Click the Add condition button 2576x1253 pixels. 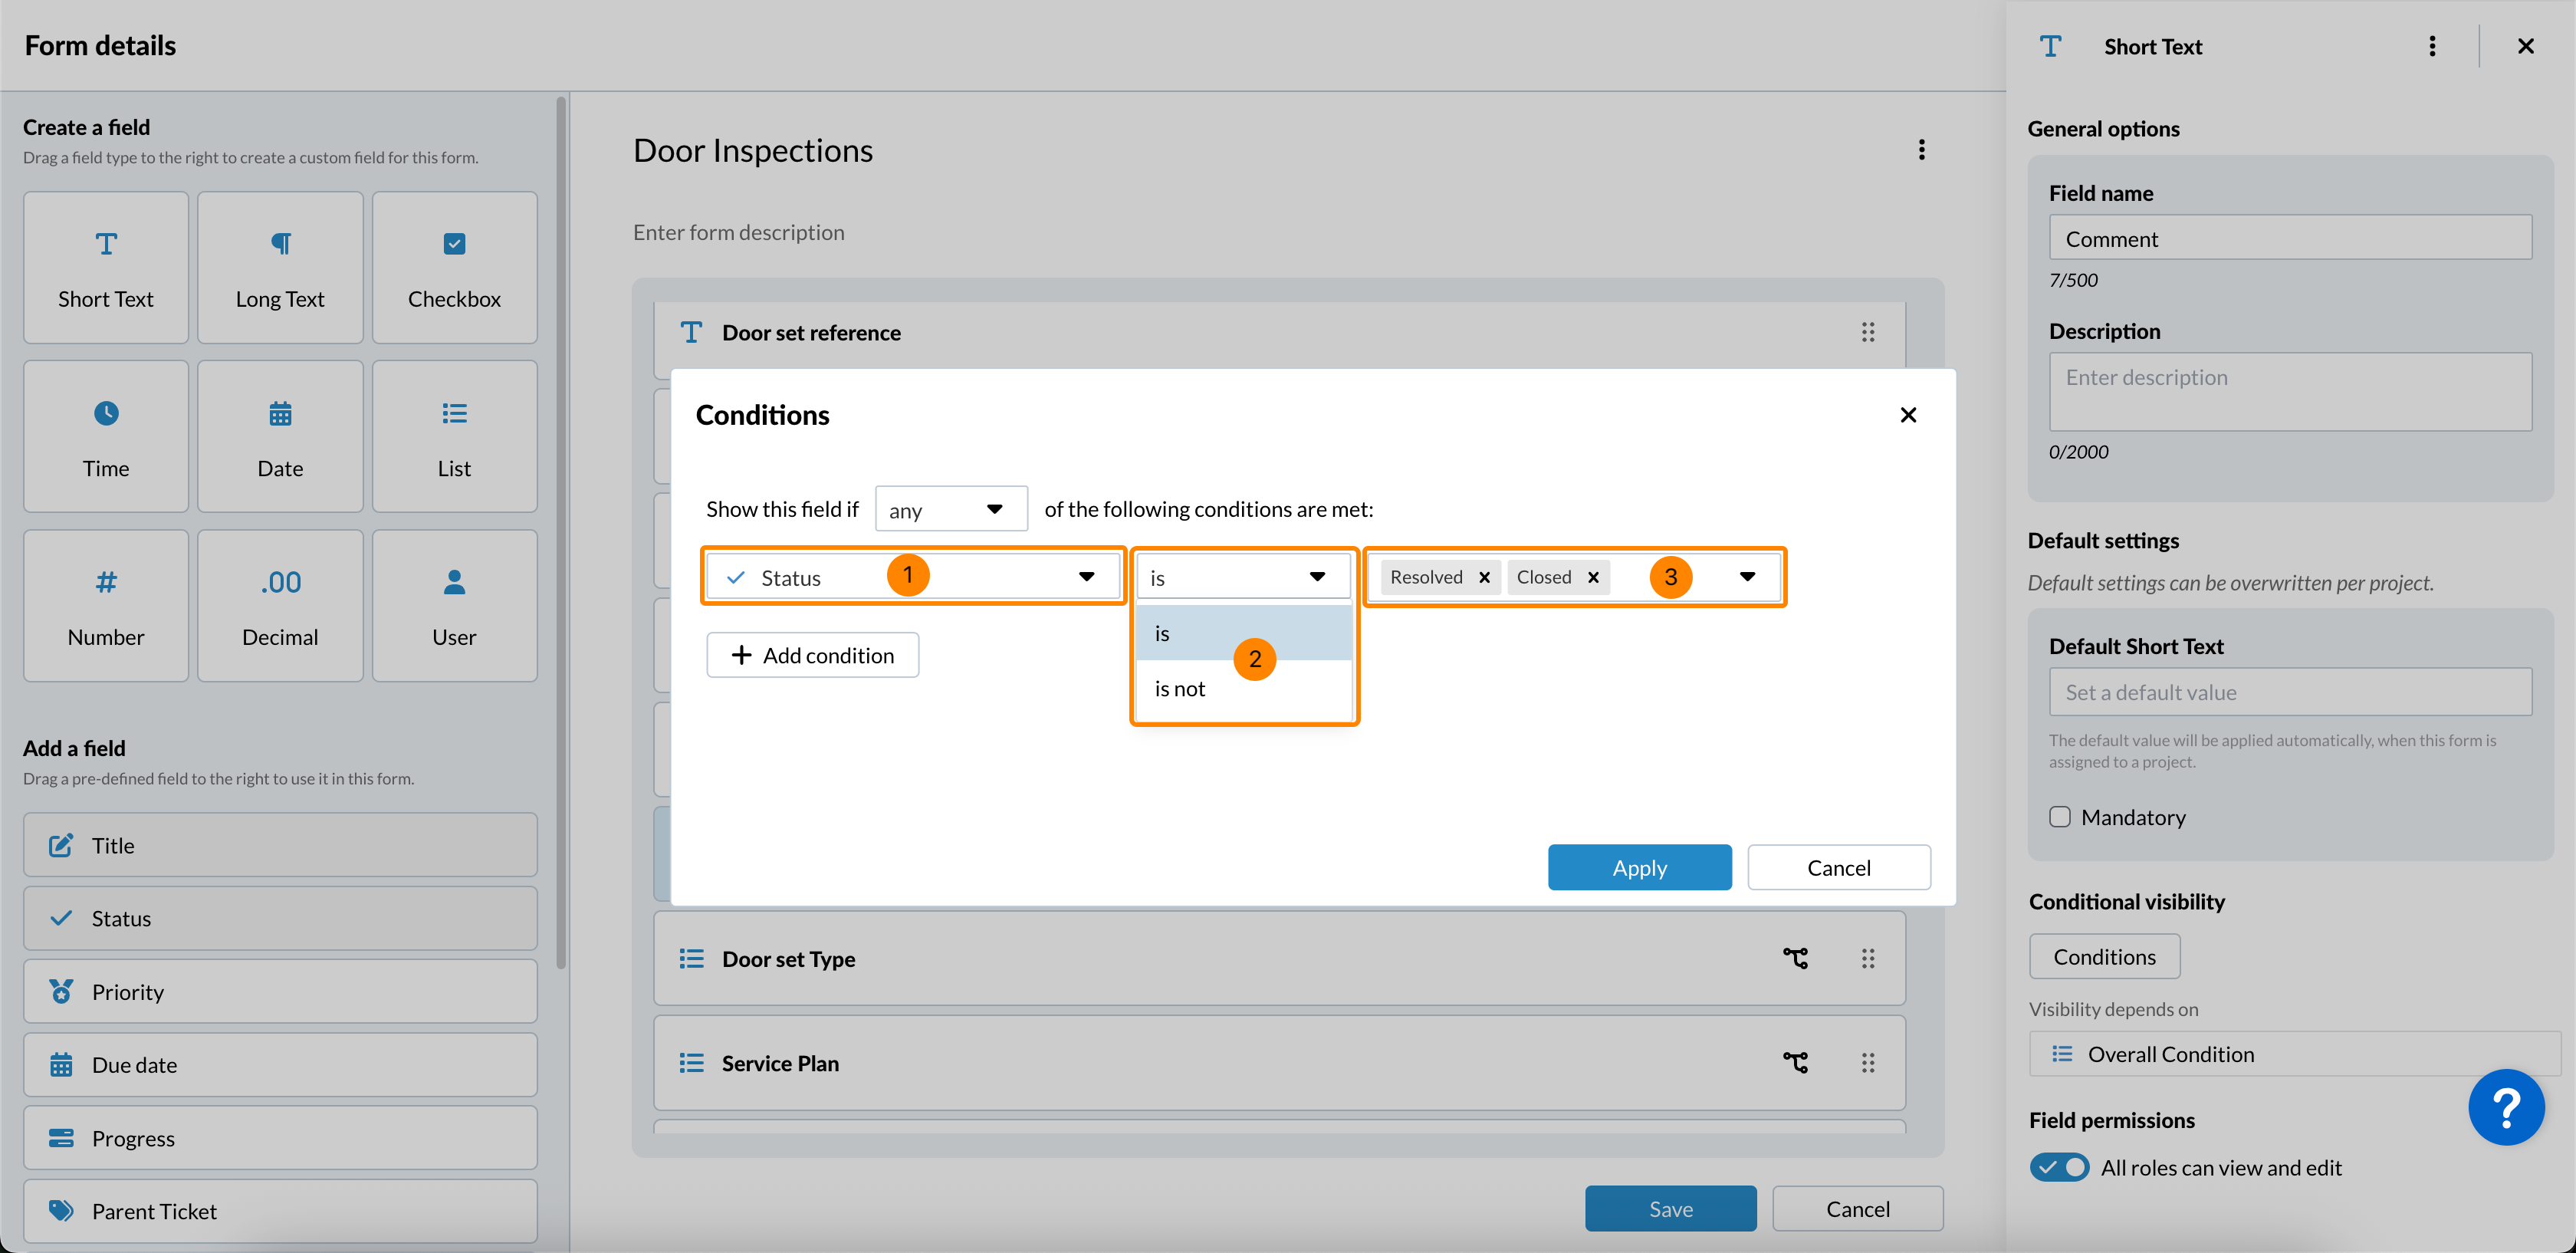(x=812, y=655)
